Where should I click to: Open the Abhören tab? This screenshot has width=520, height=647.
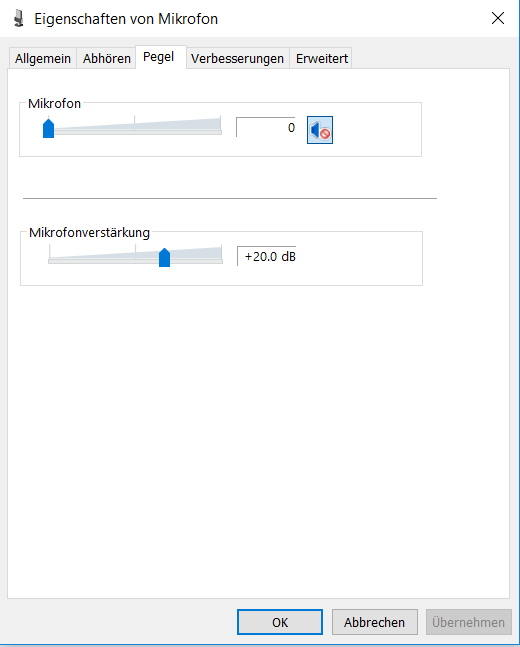(106, 59)
